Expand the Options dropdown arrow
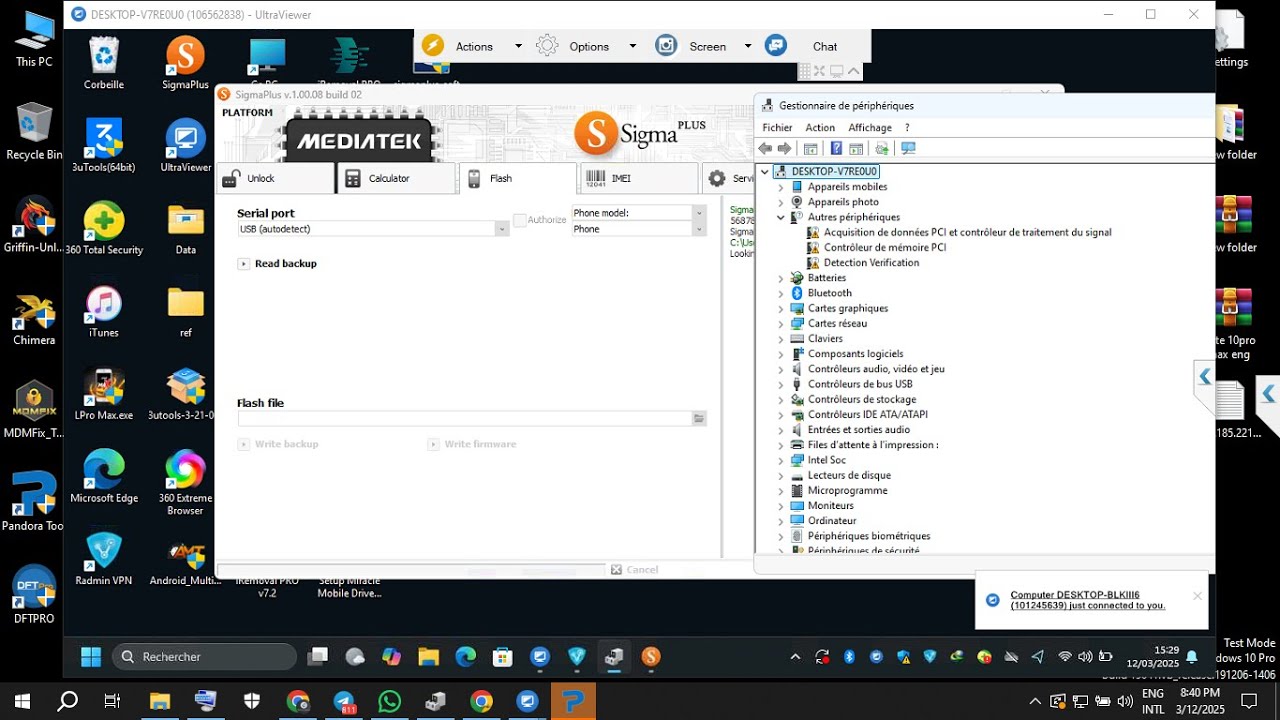Screen dimensions: 1280x720 point(632,46)
